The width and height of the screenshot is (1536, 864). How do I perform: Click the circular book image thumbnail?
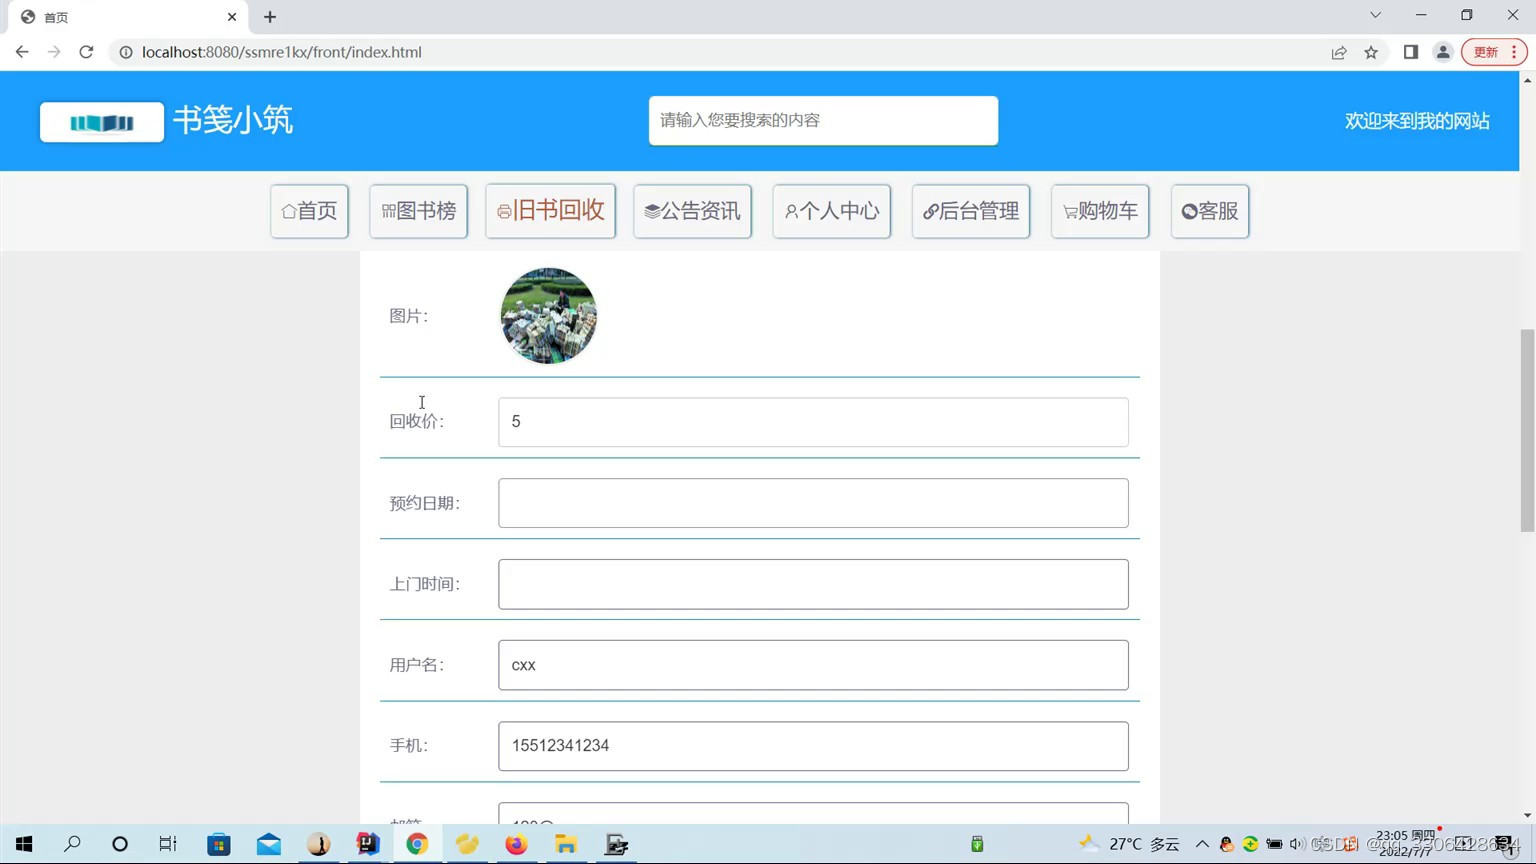548,315
